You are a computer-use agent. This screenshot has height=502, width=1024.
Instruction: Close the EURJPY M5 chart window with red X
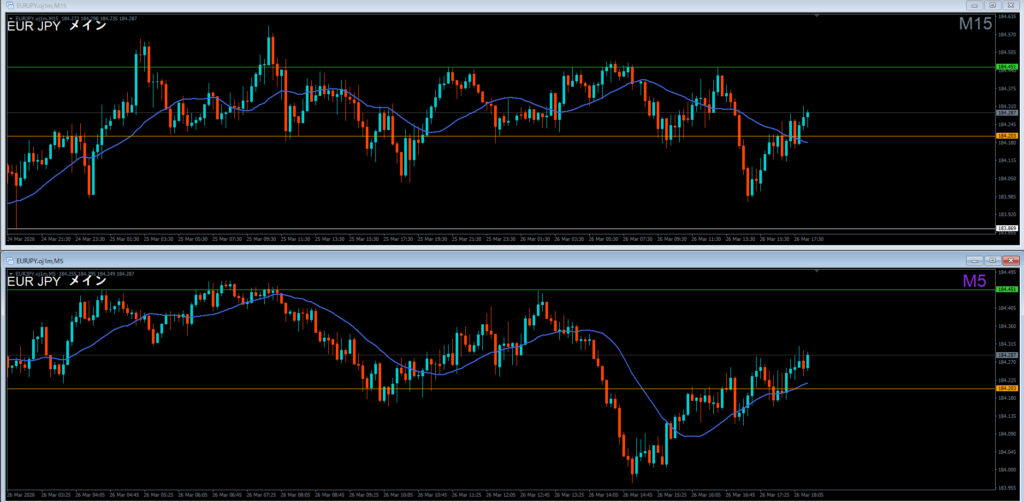(1010, 260)
